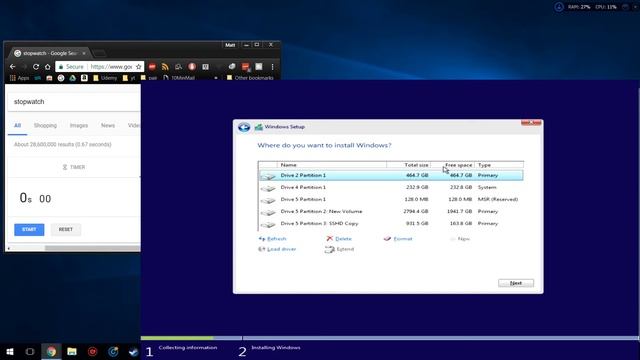The image size is (640, 360).
Task: Bookmark this page with the star icon
Action: click(138, 67)
